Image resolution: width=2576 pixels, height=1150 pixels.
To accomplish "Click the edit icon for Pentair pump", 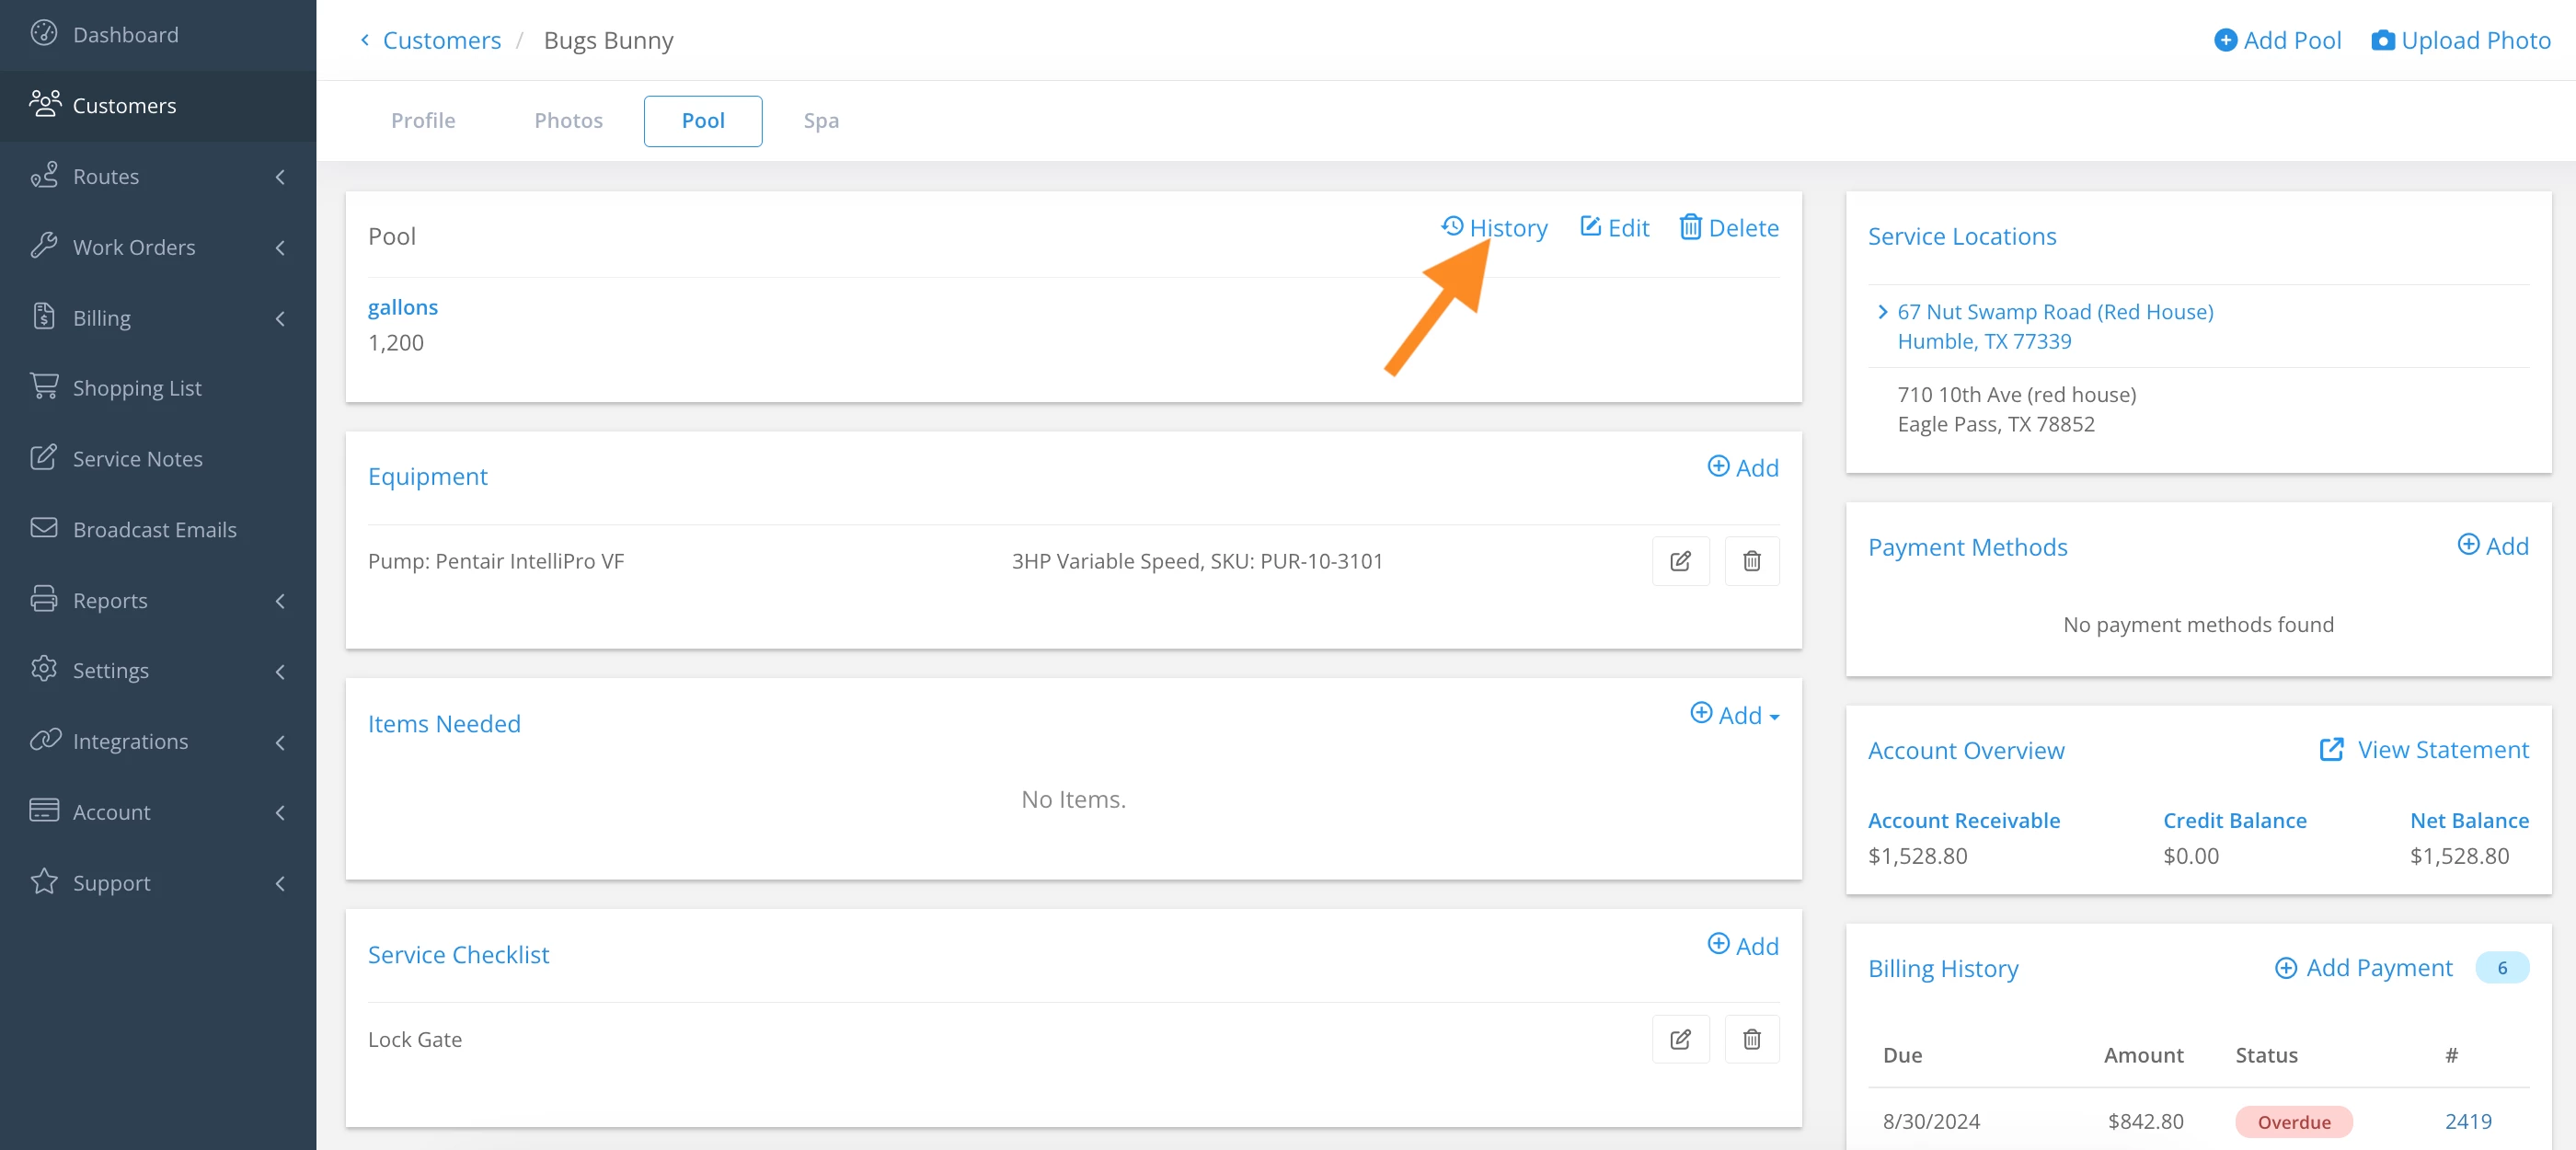I will coord(1680,561).
